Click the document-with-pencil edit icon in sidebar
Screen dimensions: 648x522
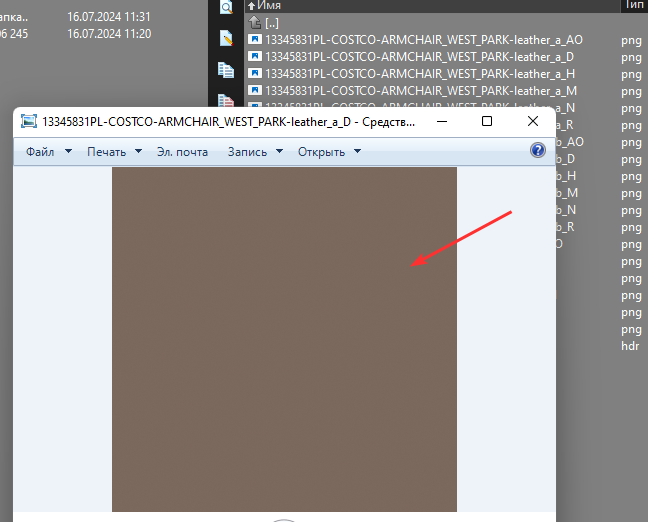tap(226, 38)
